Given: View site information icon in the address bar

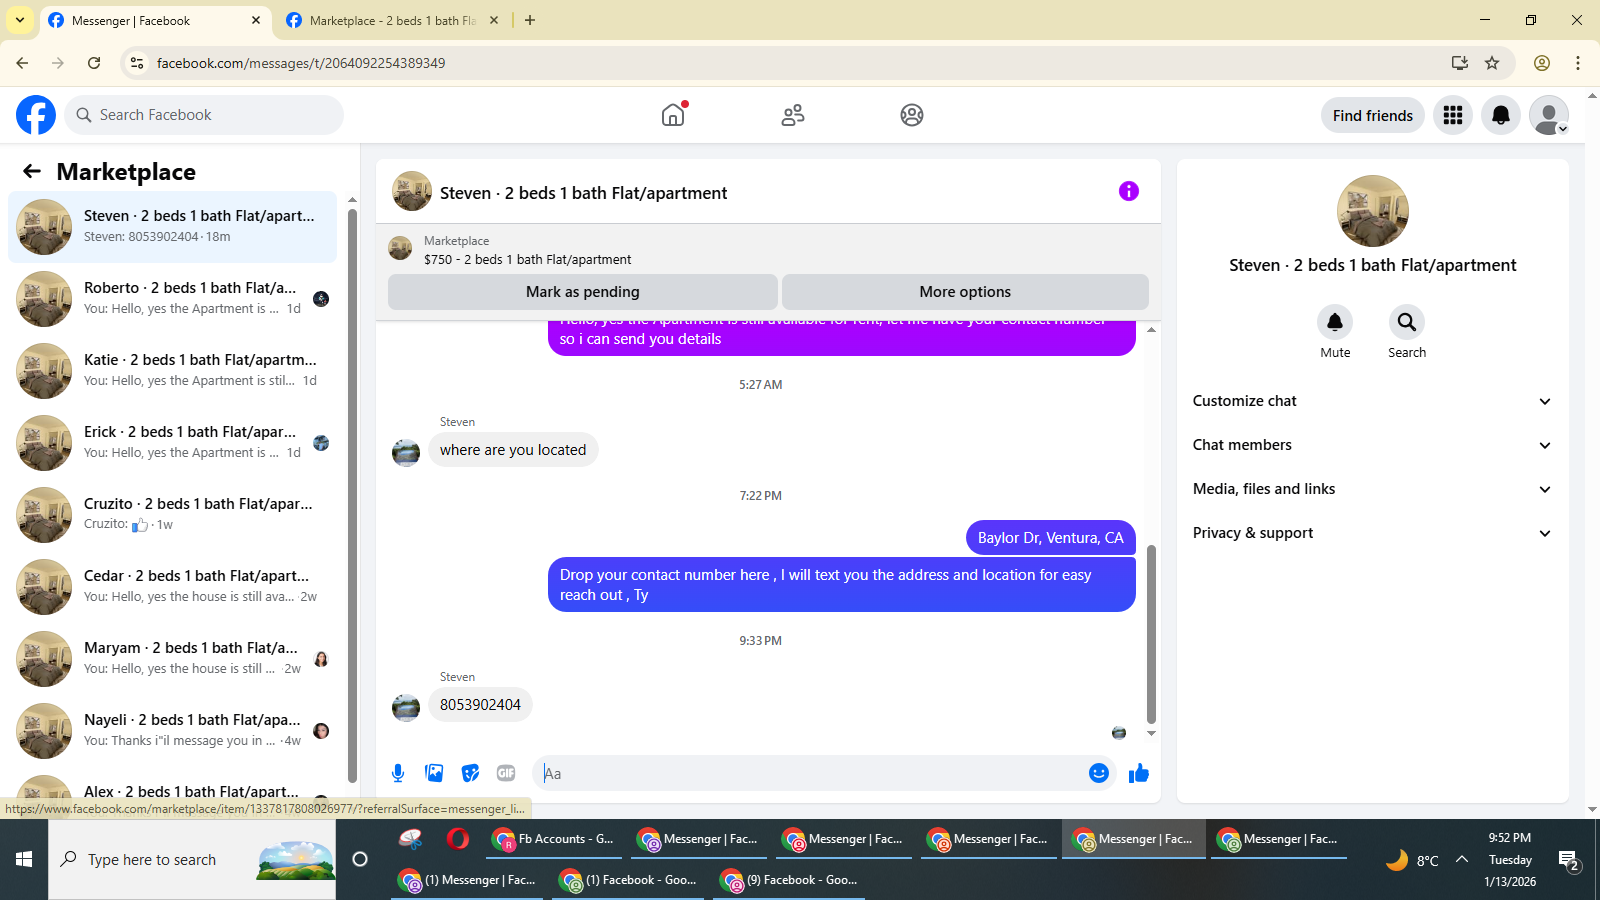Looking at the screenshot, I should (137, 63).
